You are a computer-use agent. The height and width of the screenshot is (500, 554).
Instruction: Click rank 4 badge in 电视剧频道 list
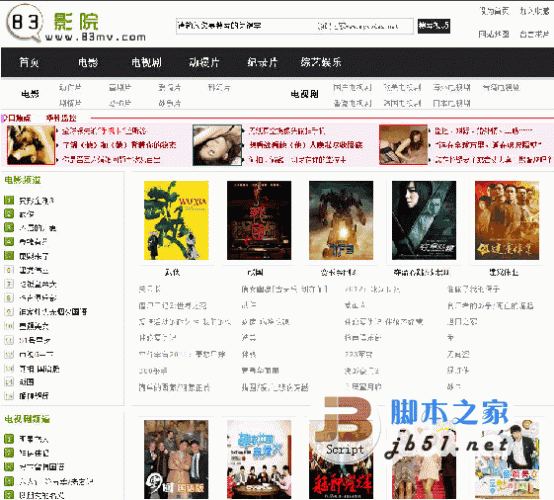pyautogui.click(x=9, y=481)
